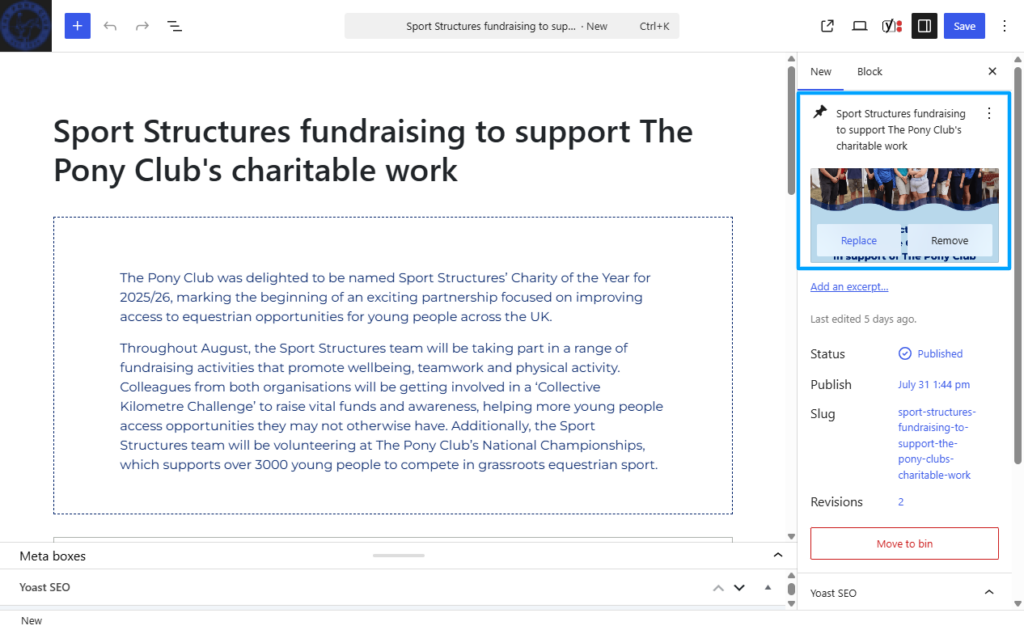Select the paragraph starting Throughout August

point(391,406)
